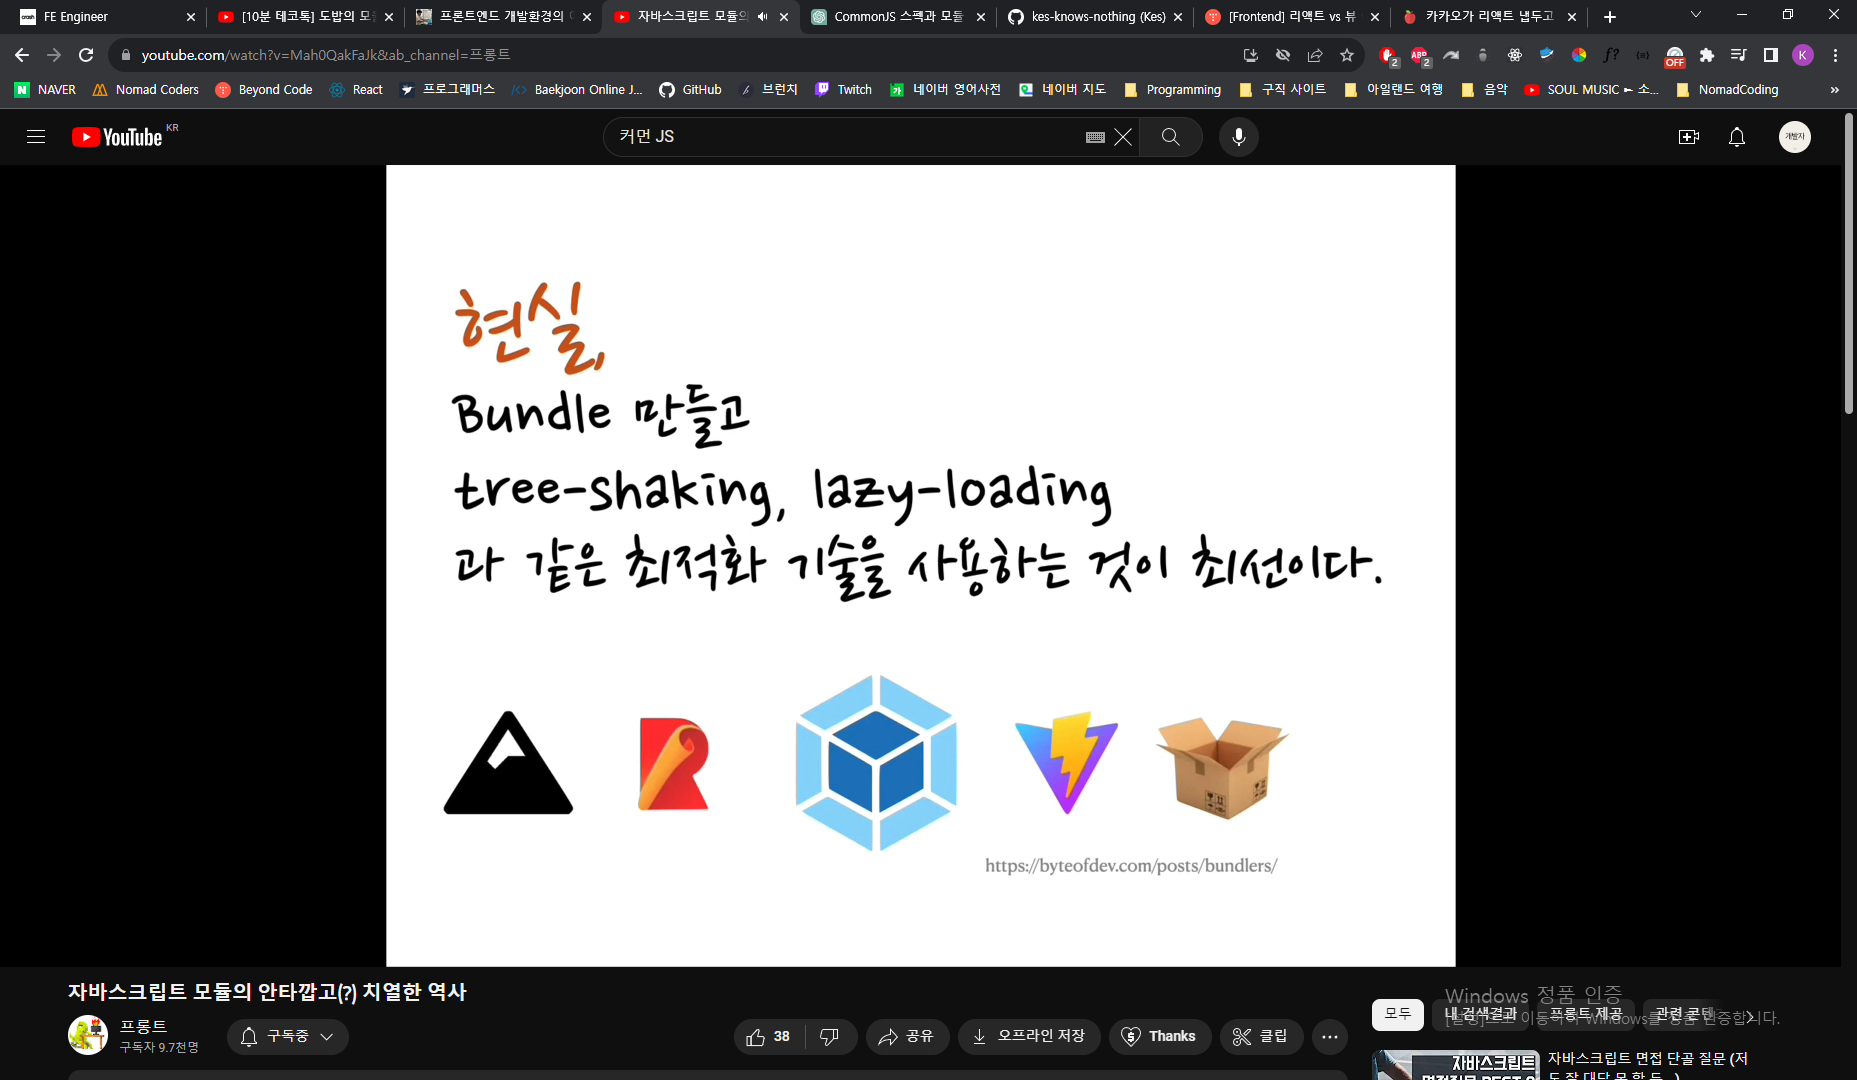Go to the YouTube home logo
The width and height of the screenshot is (1857, 1080).
pos(117,137)
